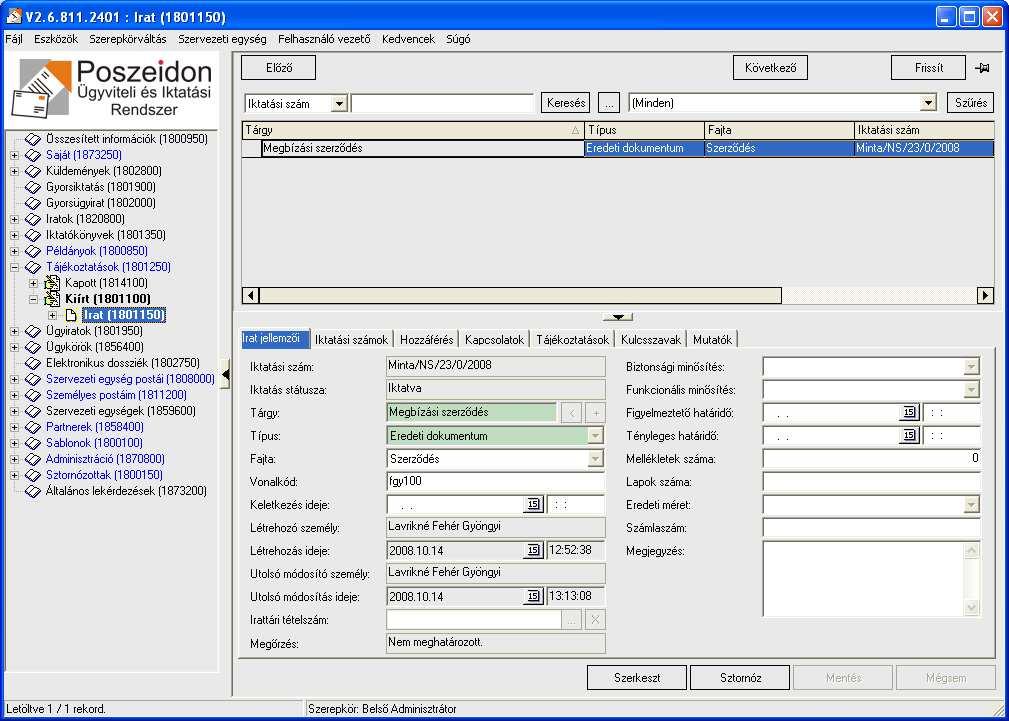Click the Iratok node icon
The image size is (1009, 721).
[x=33, y=219]
